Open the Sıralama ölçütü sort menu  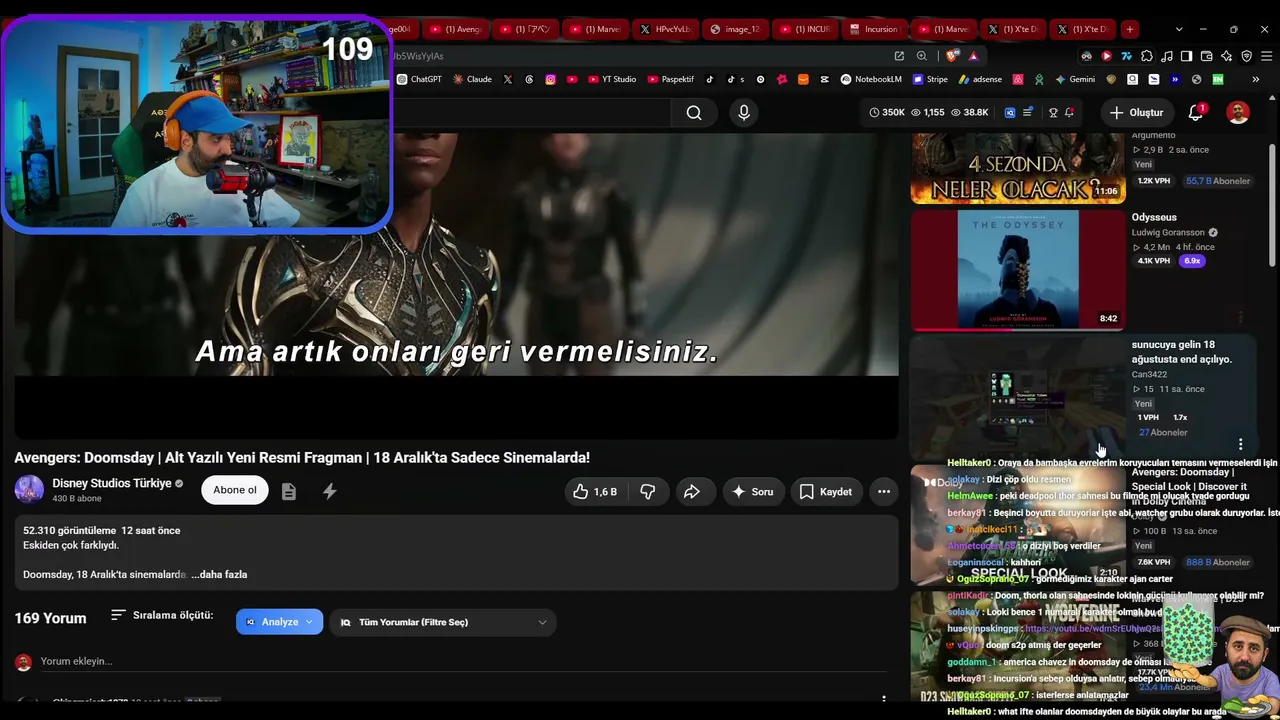[162, 615]
